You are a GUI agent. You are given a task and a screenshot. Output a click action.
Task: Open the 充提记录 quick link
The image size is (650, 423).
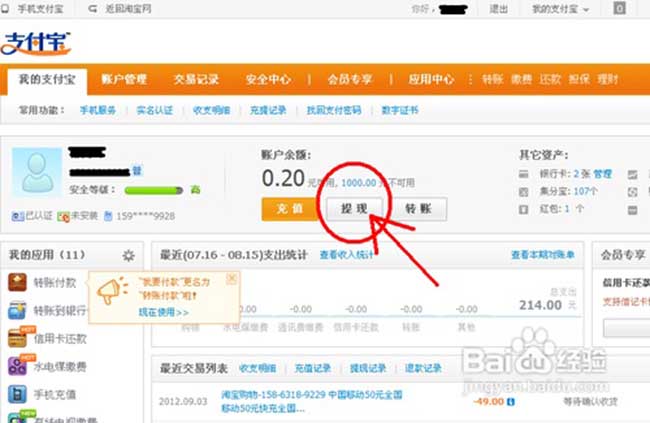pos(268,110)
